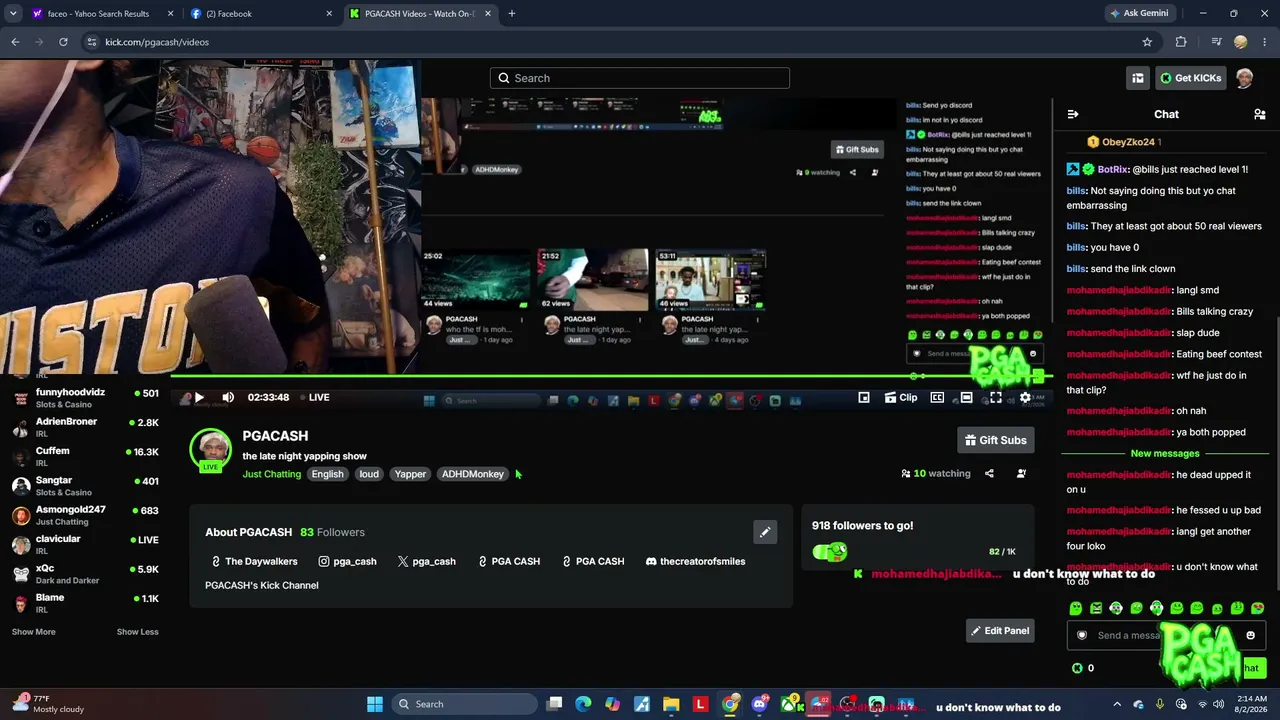Edit the About panel pencil icon

(765, 532)
